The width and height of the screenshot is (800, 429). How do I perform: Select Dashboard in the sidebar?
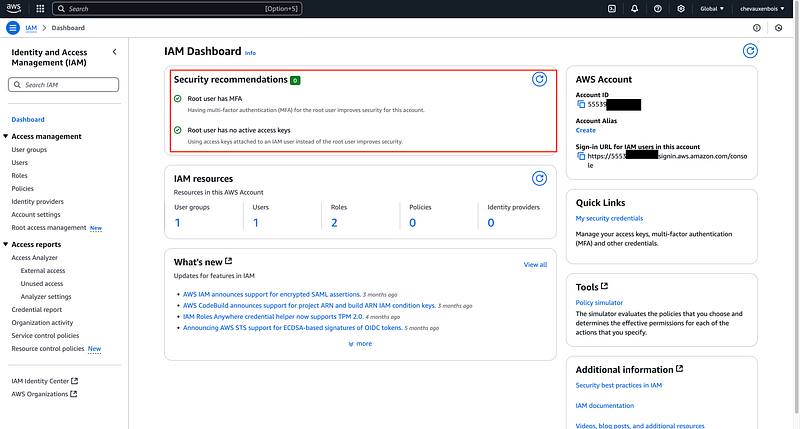28,119
